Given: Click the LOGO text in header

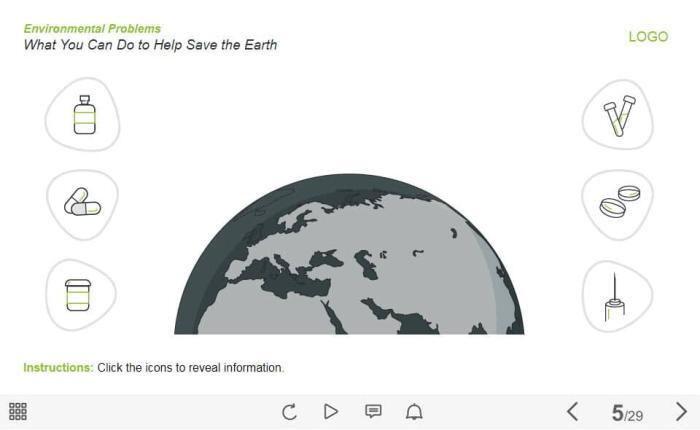Looking at the screenshot, I should coord(648,37).
